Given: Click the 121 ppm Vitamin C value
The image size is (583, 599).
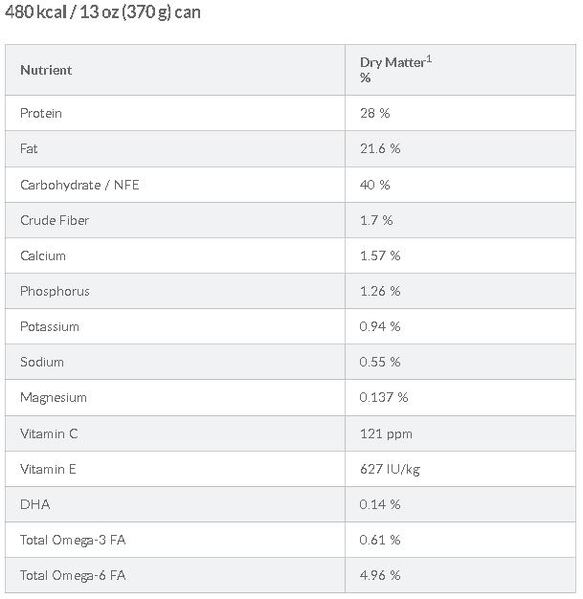Looking at the screenshot, I should (386, 434).
